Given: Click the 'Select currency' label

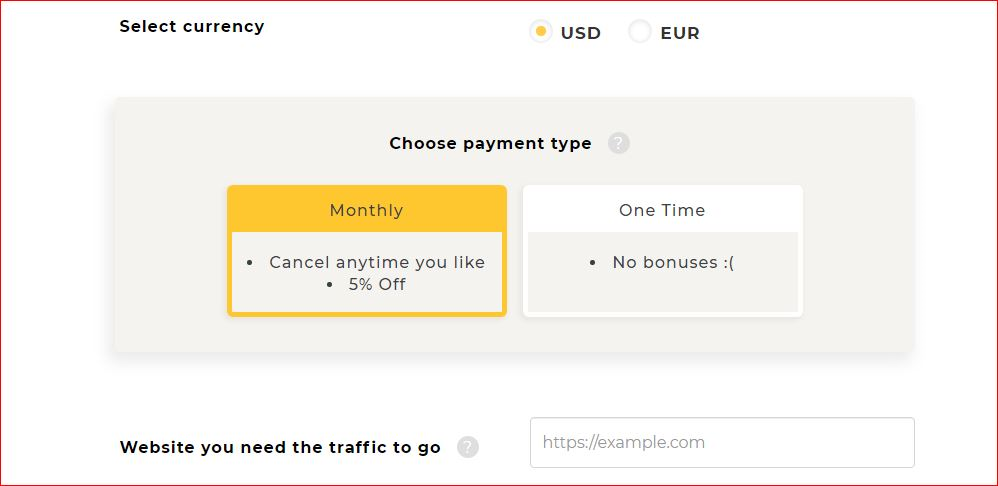Looking at the screenshot, I should pyautogui.click(x=192, y=27).
